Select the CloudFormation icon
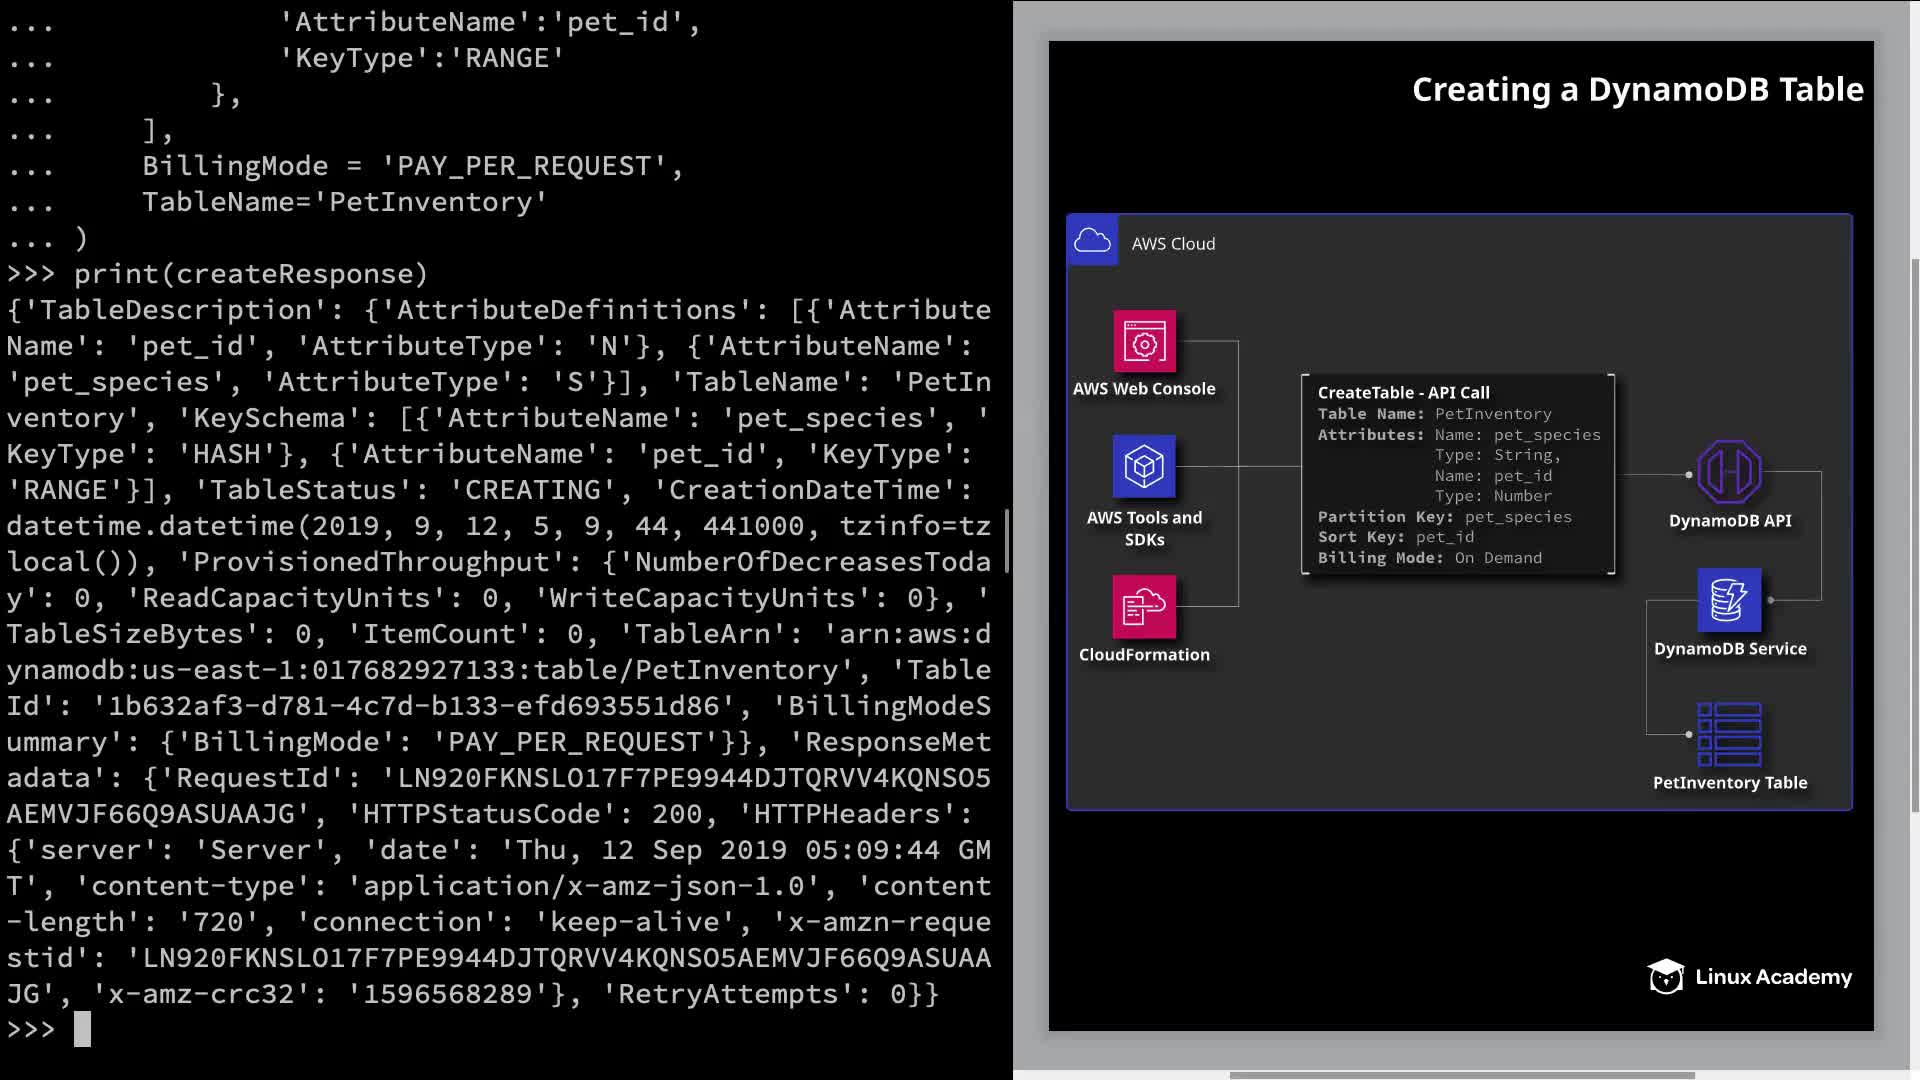This screenshot has width=1920, height=1080. point(1144,606)
